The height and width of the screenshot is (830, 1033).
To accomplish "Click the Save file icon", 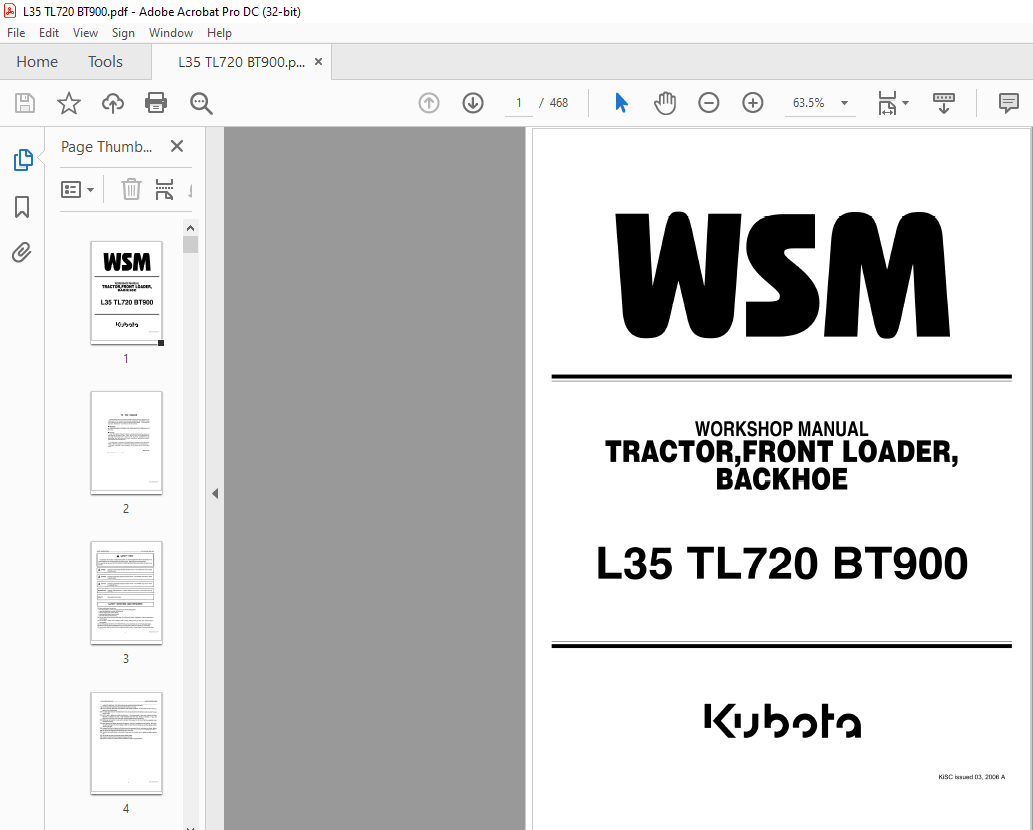I will (25, 103).
